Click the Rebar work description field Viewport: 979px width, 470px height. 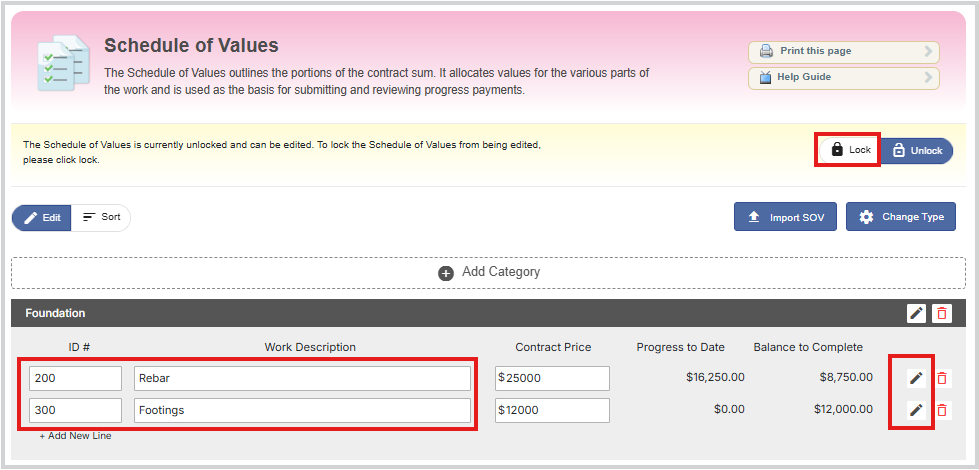(302, 378)
